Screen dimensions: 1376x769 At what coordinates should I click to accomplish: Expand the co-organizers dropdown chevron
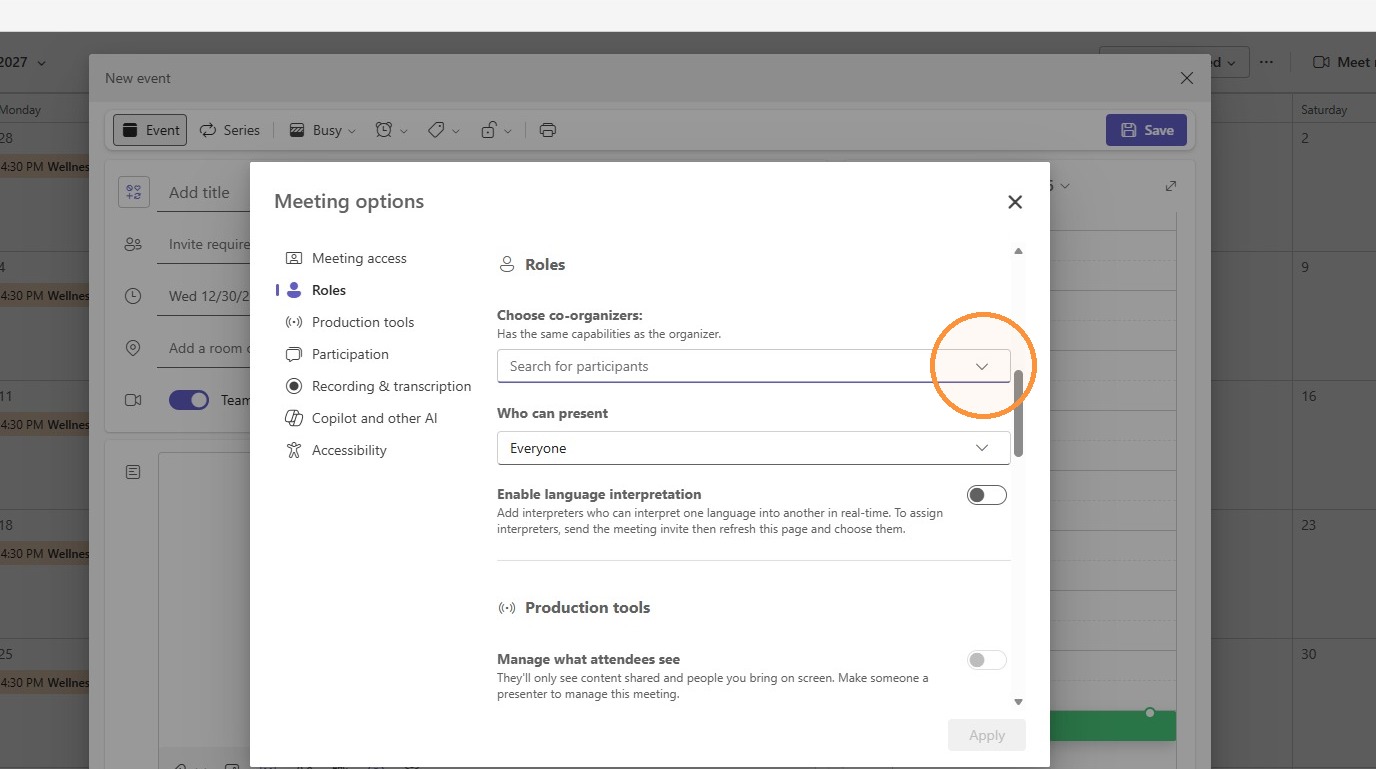(x=982, y=366)
